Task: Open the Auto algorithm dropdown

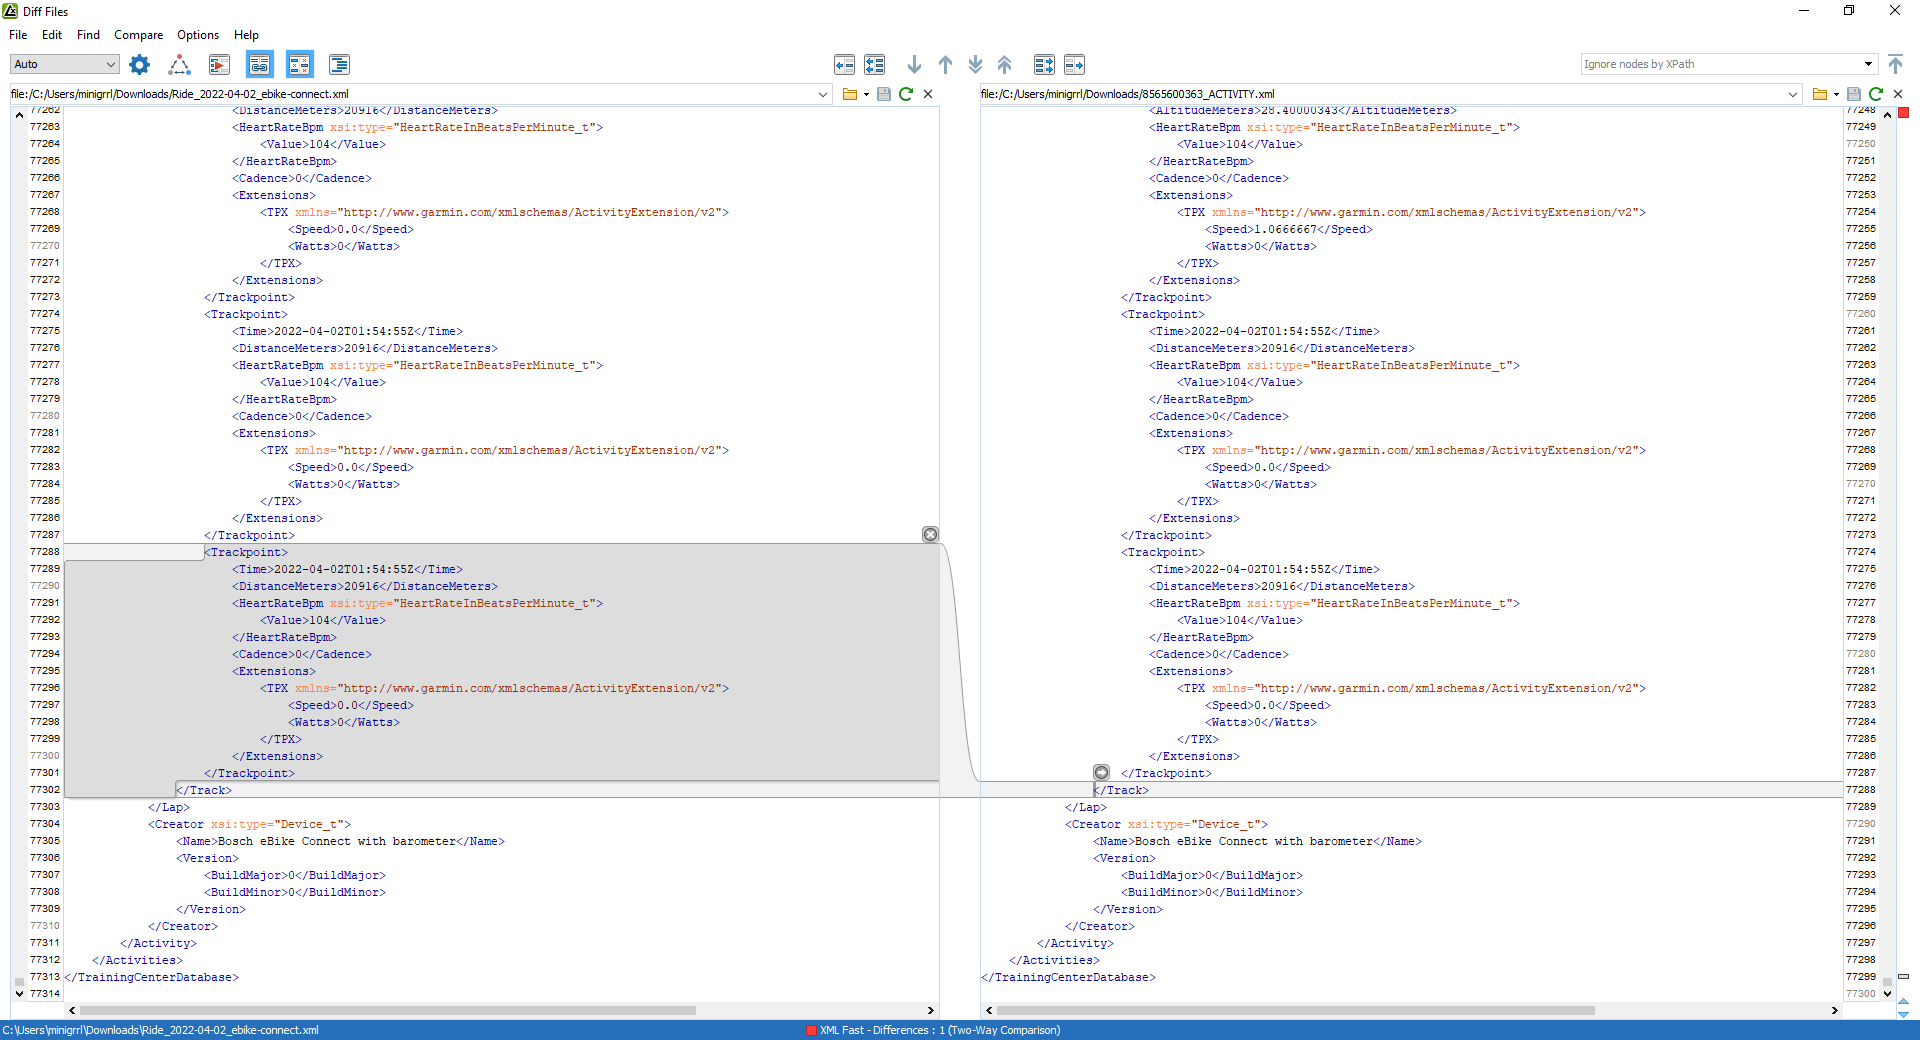Action: 65,64
